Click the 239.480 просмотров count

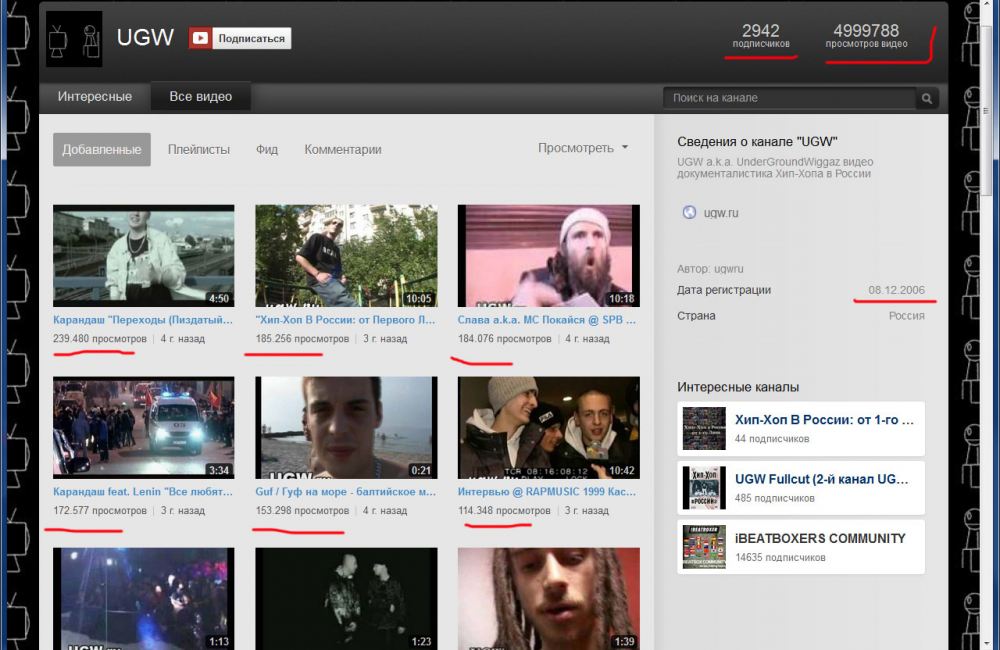click(99, 339)
